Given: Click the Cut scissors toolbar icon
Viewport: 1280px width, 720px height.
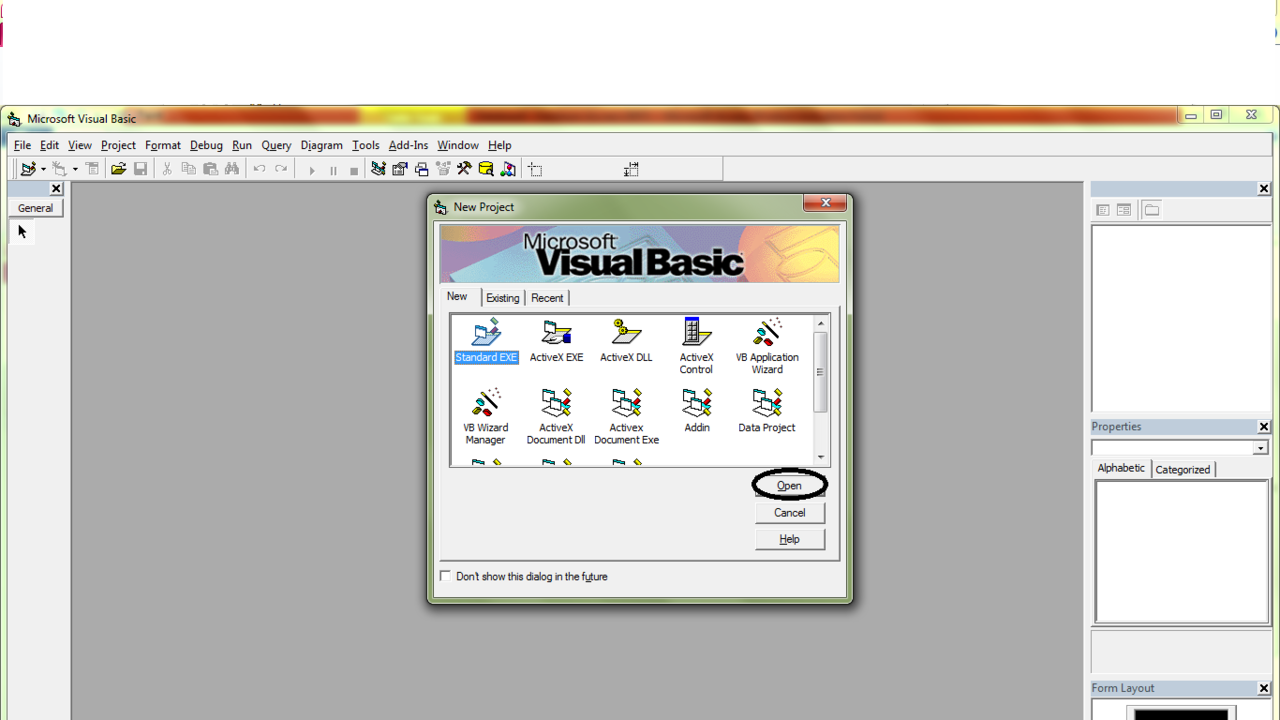Looking at the screenshot, I should 167,169.
